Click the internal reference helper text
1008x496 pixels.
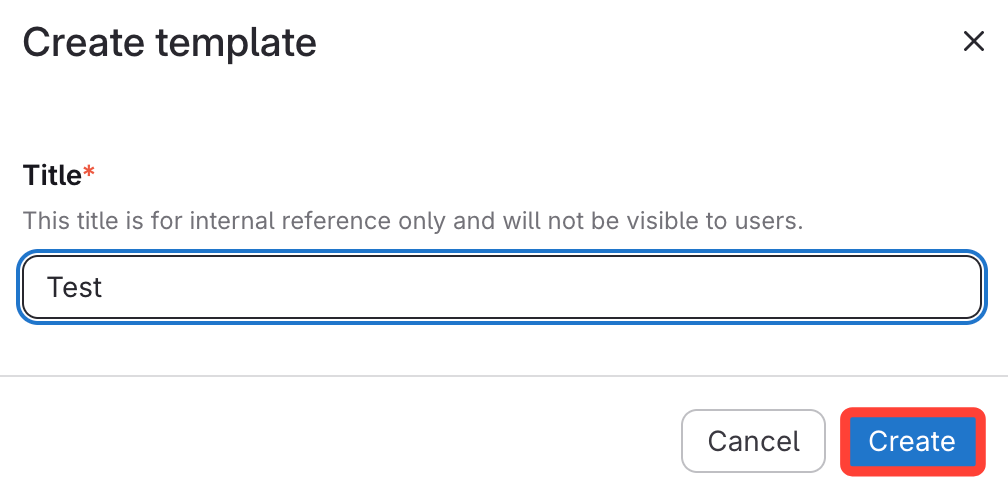[x=412, y=220]
